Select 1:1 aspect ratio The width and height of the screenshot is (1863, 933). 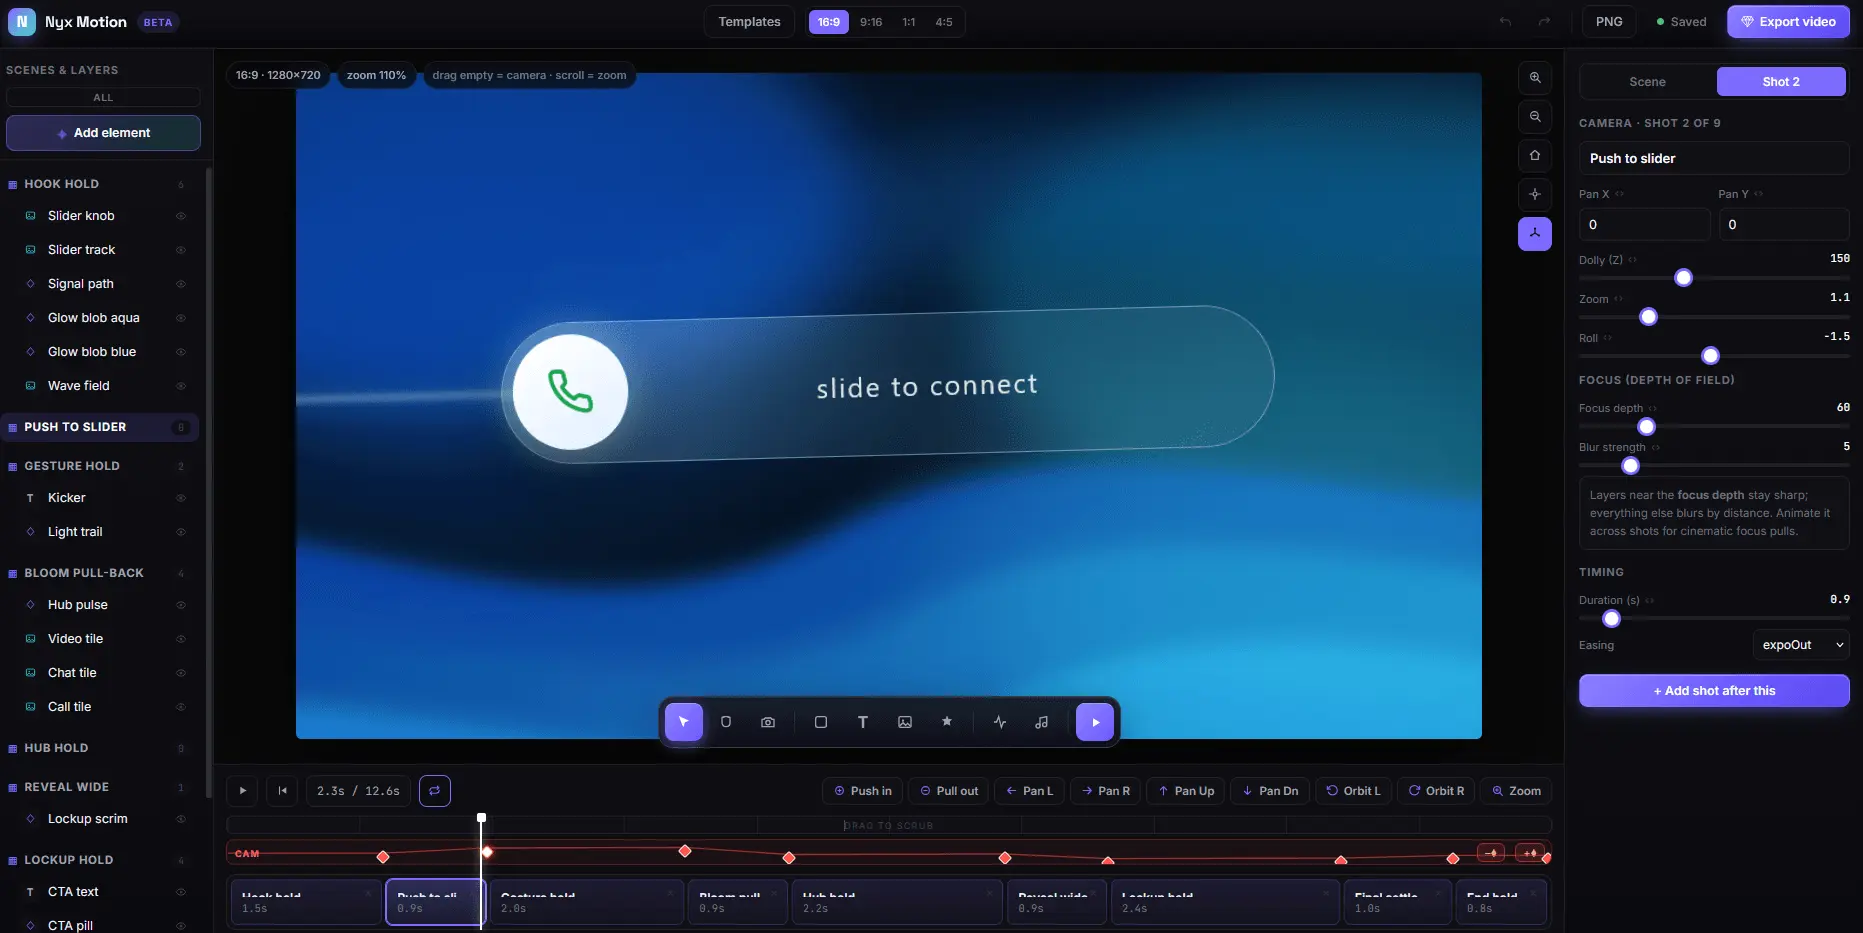tap(909, 22)
